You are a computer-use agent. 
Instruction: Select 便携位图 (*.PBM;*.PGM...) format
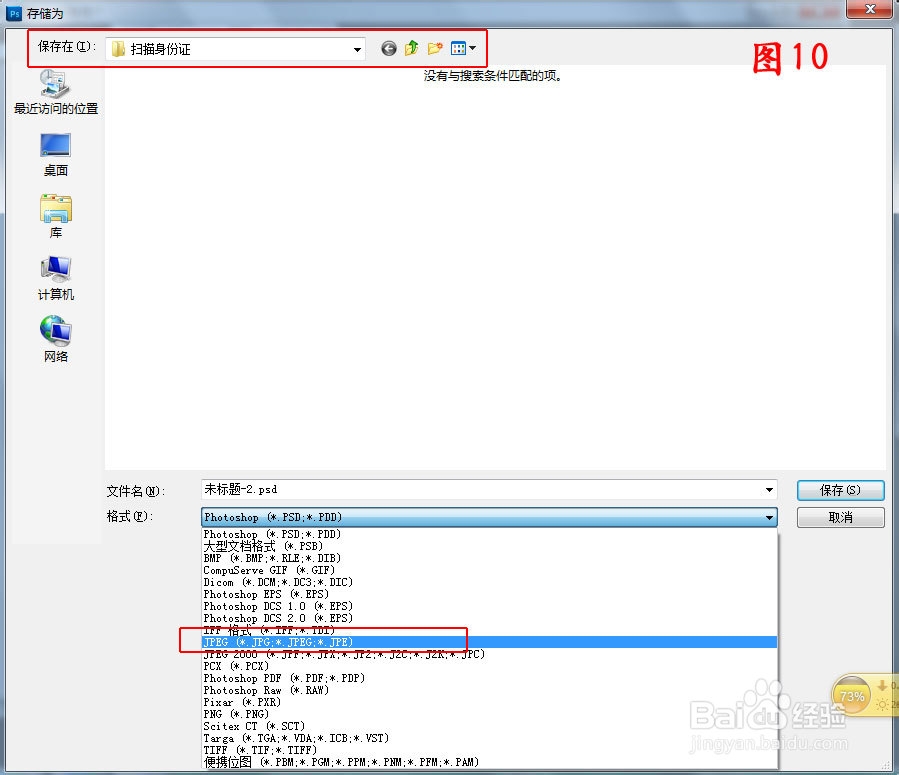coord(490,762)
